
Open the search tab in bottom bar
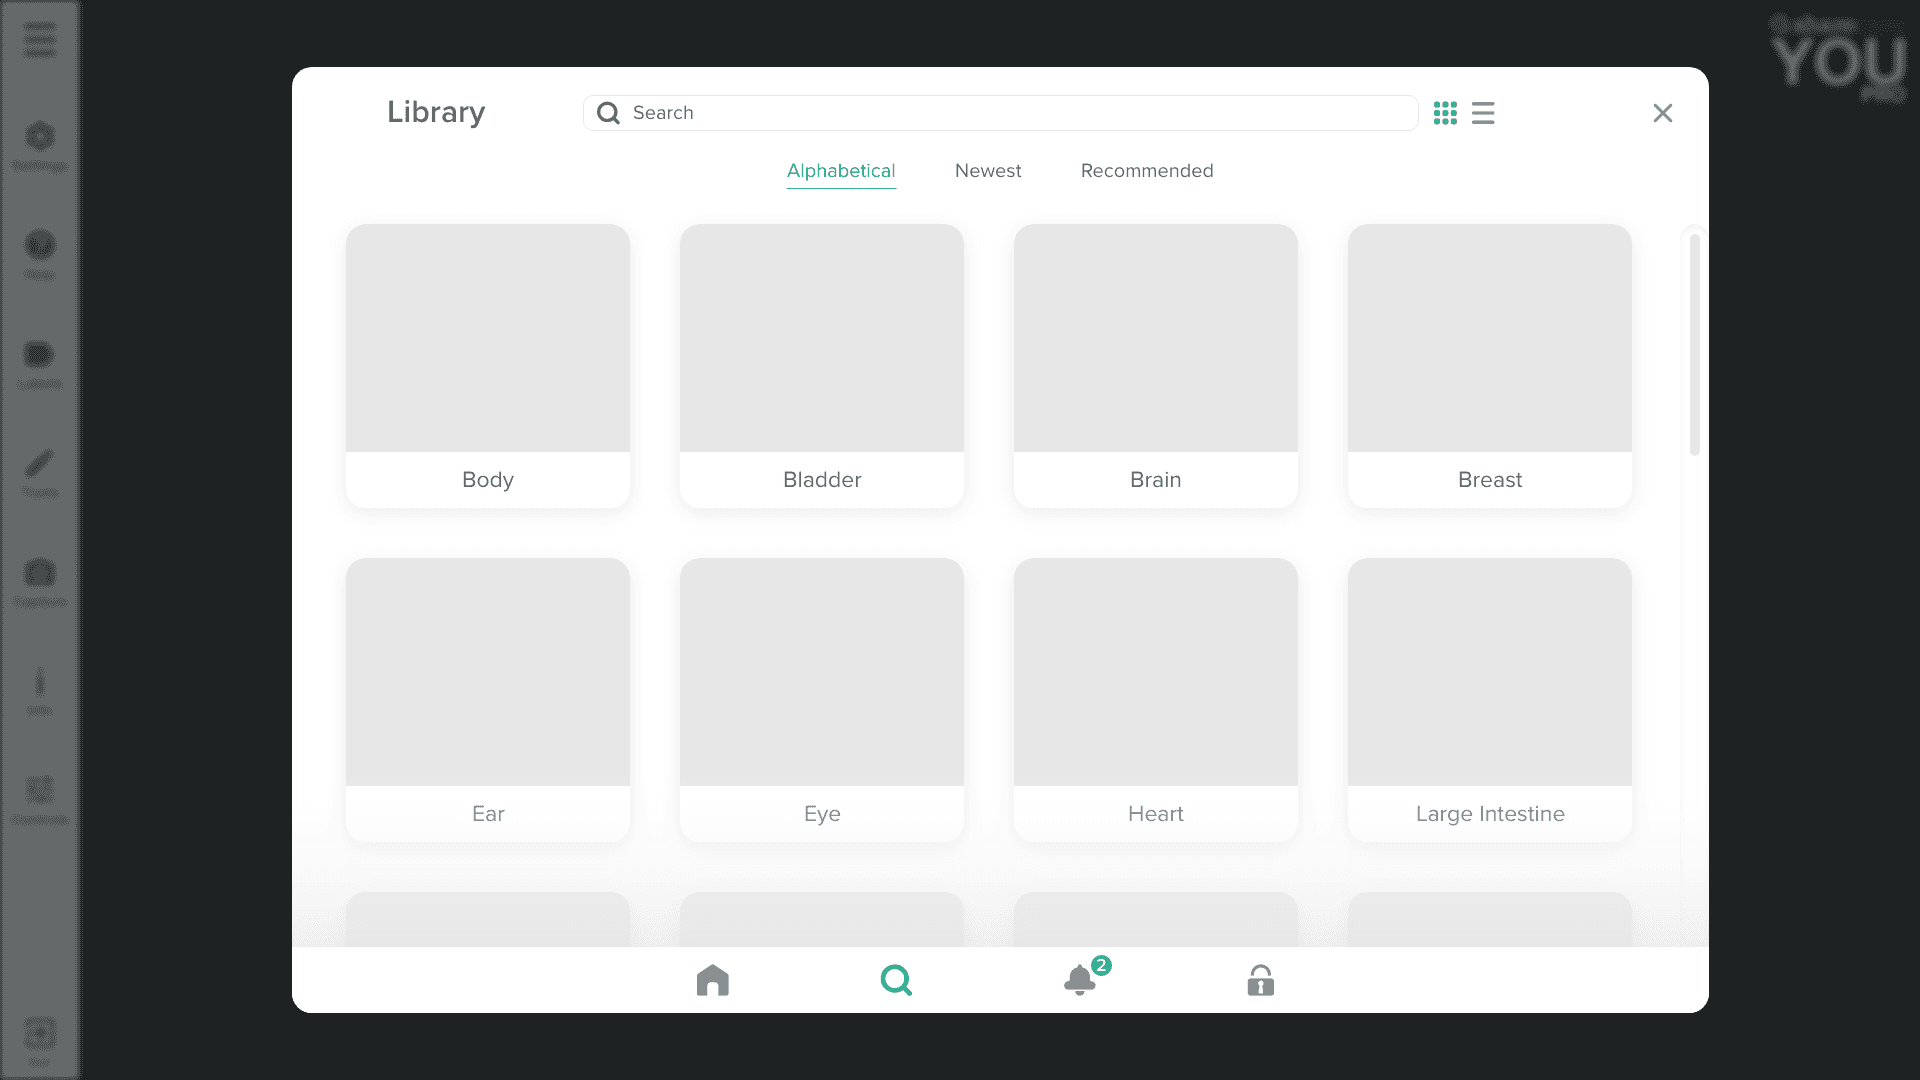896,980
